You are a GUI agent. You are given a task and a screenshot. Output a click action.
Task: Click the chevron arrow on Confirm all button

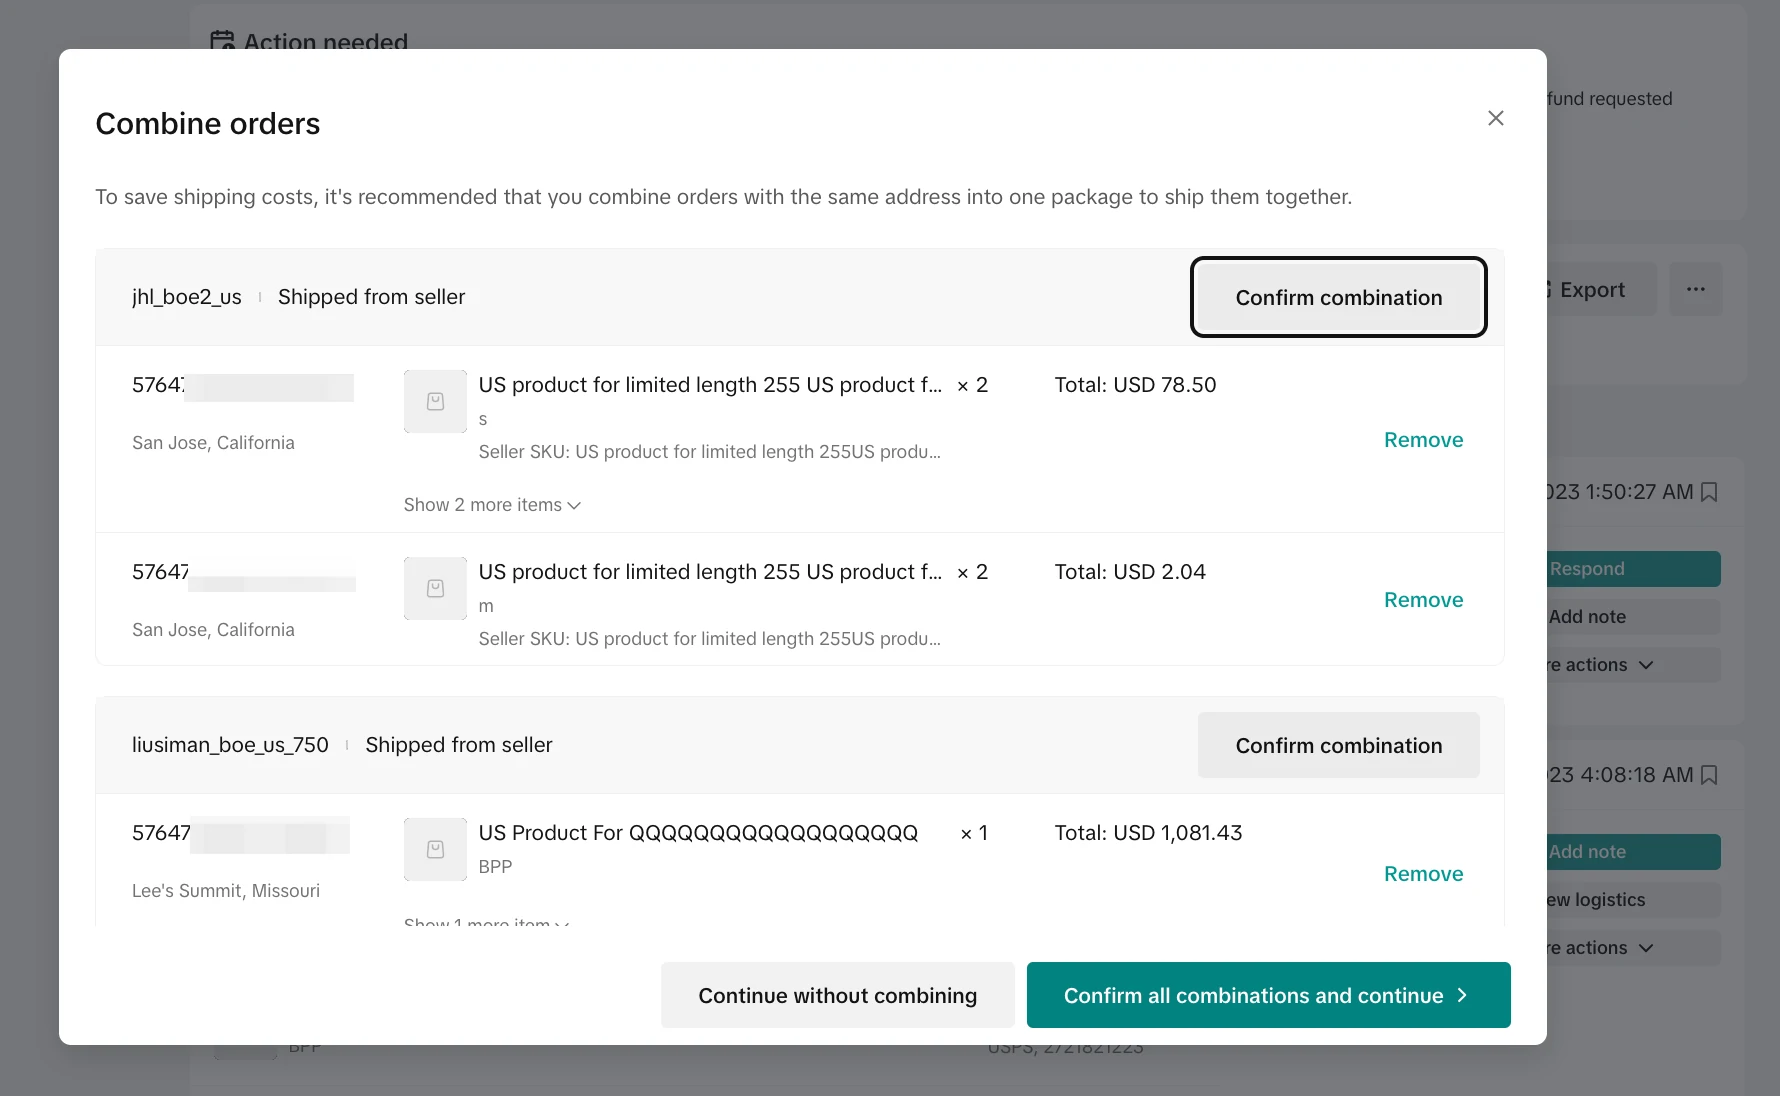(1462, 996)
